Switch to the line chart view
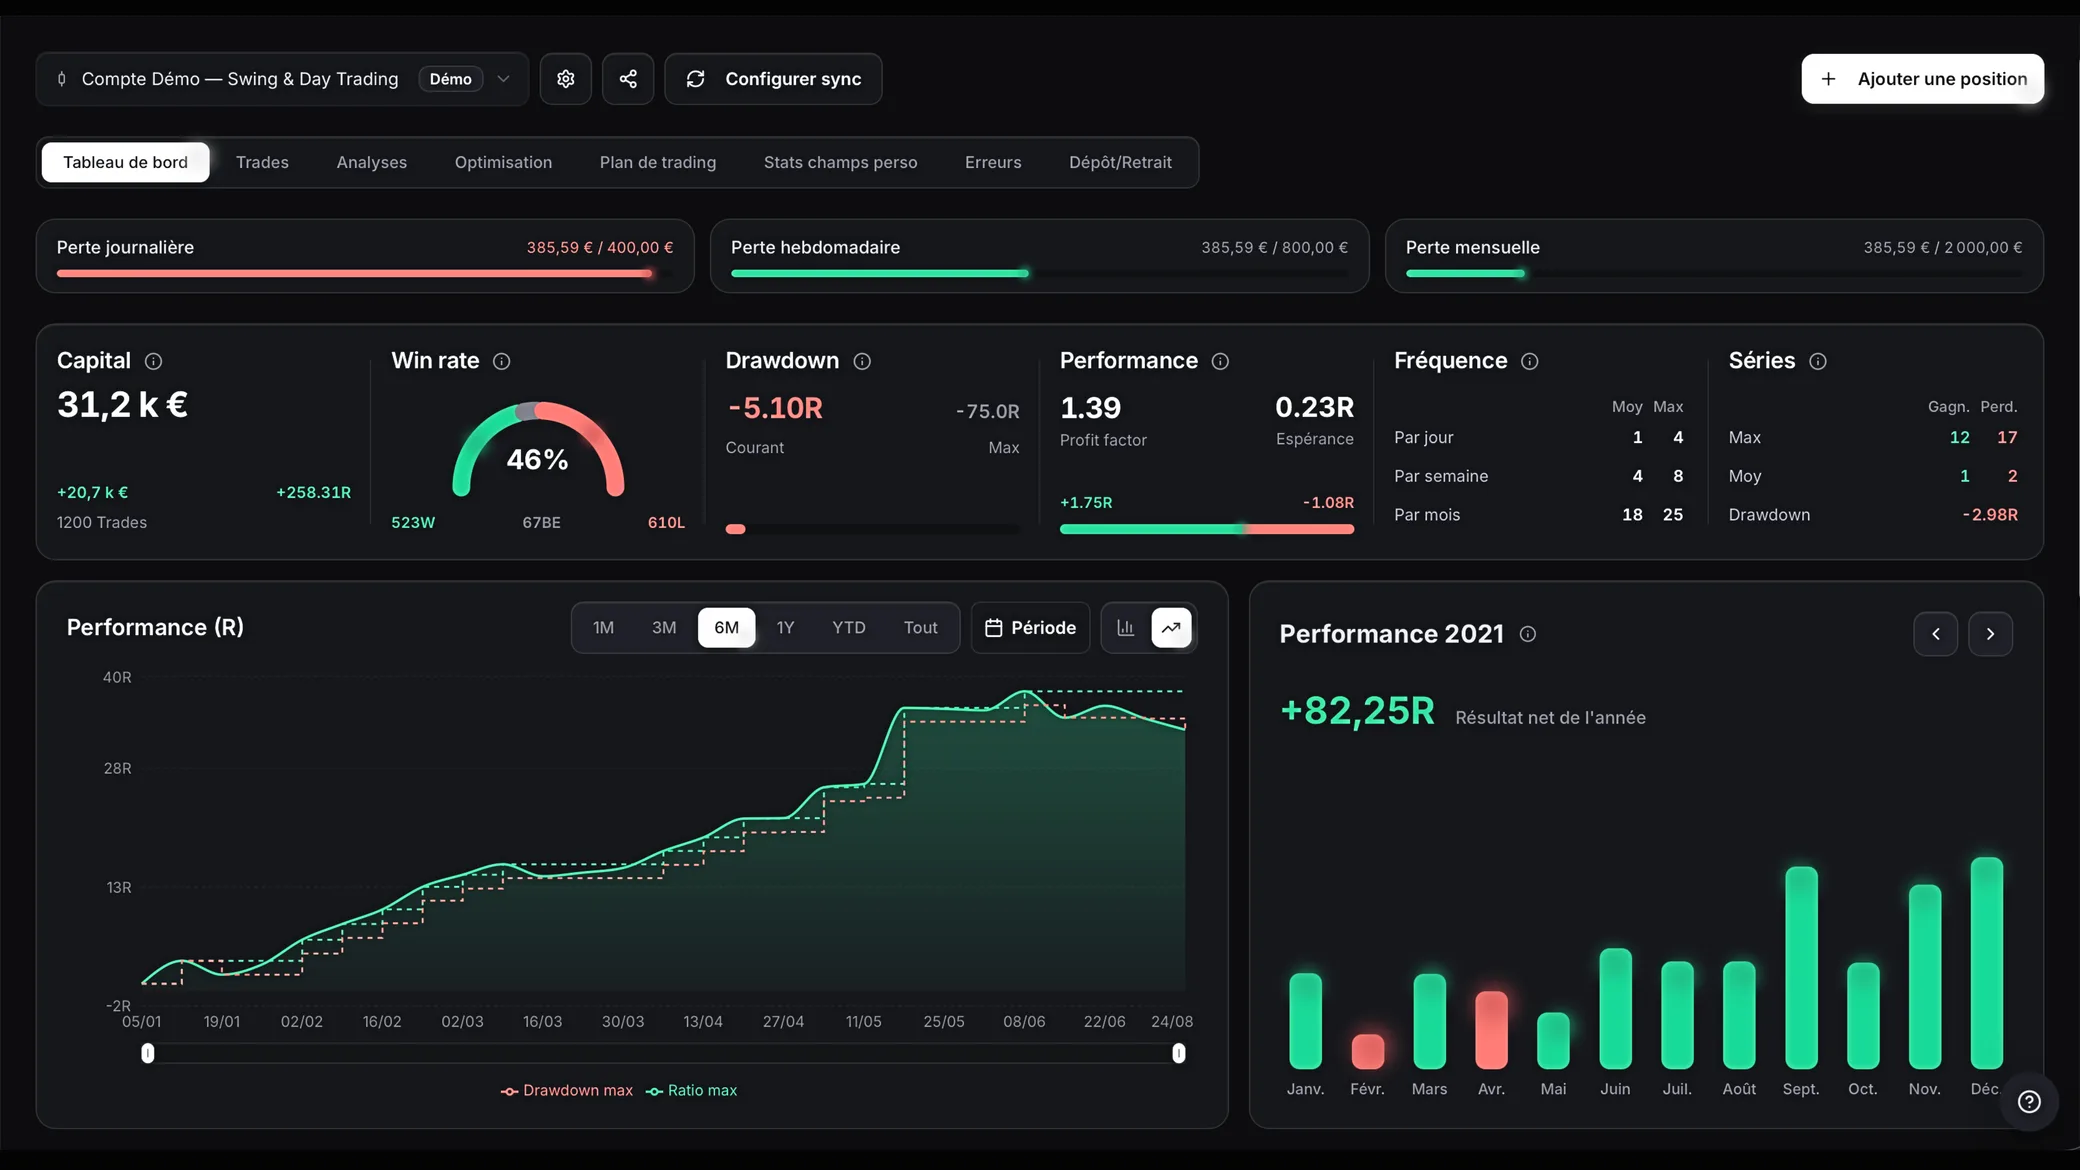The height and width of the screenshot is (1170, 2080). [1171, 628]
